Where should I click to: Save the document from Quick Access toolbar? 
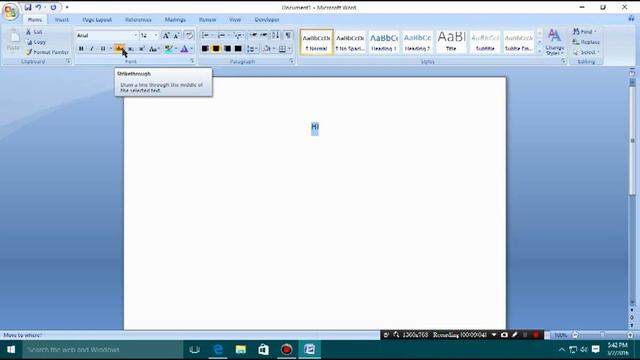pos(28,7)
